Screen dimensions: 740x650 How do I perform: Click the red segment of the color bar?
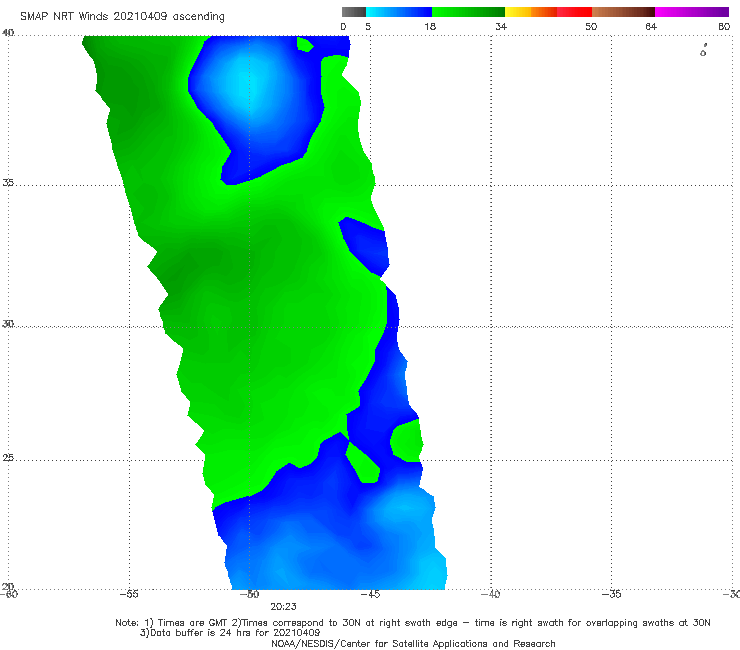click(574, 12)
